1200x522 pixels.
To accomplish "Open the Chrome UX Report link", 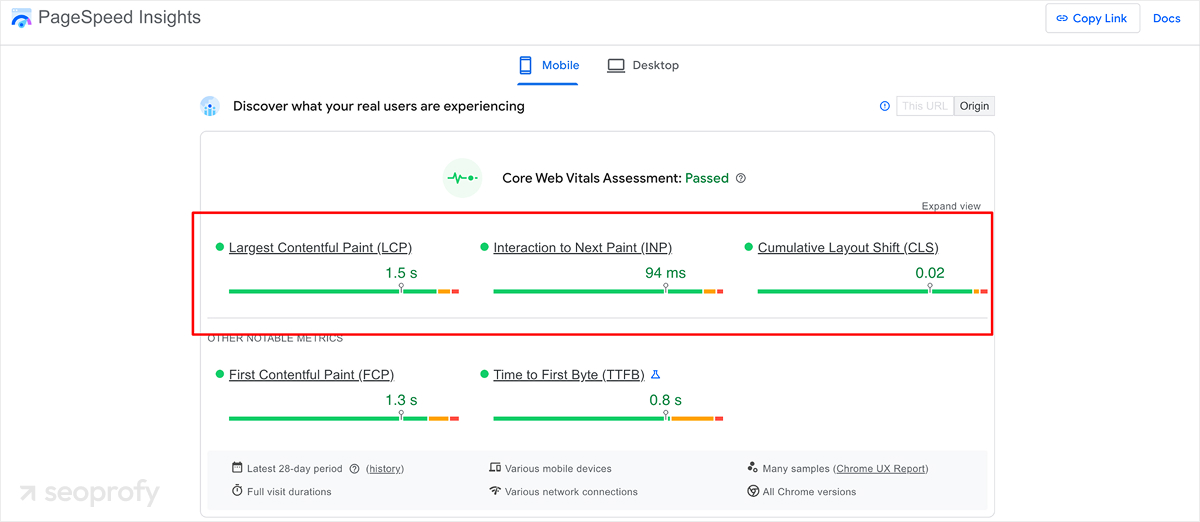I will 881,468.
